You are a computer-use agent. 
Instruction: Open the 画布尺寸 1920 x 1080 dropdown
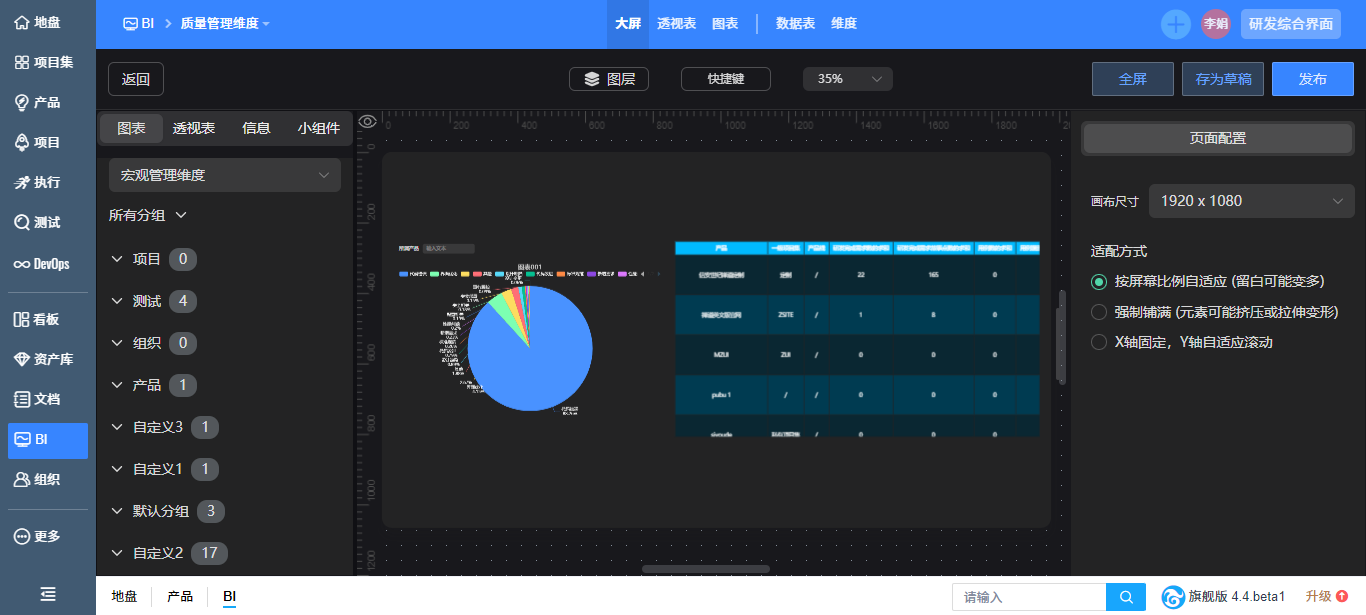(1252, 201)
